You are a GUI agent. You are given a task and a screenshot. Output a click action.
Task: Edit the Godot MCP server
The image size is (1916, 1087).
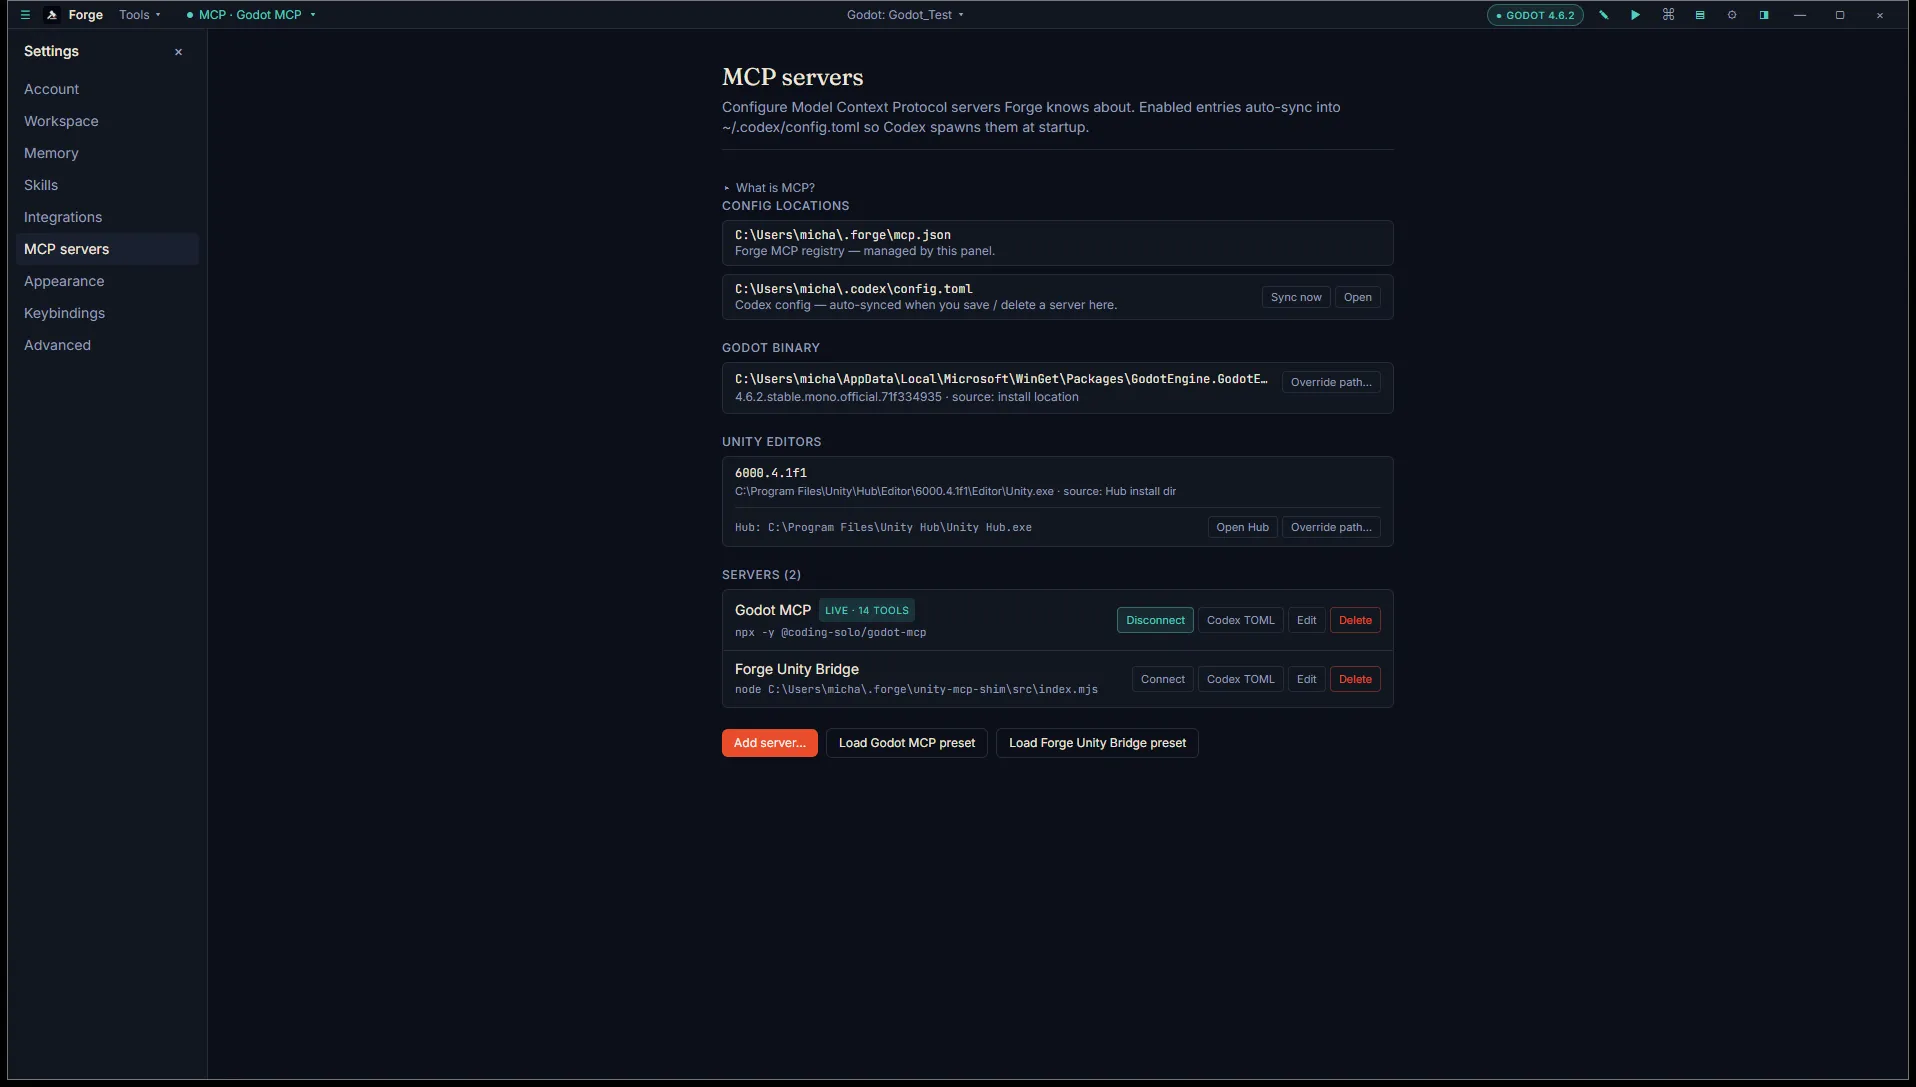pos(1306,620)
